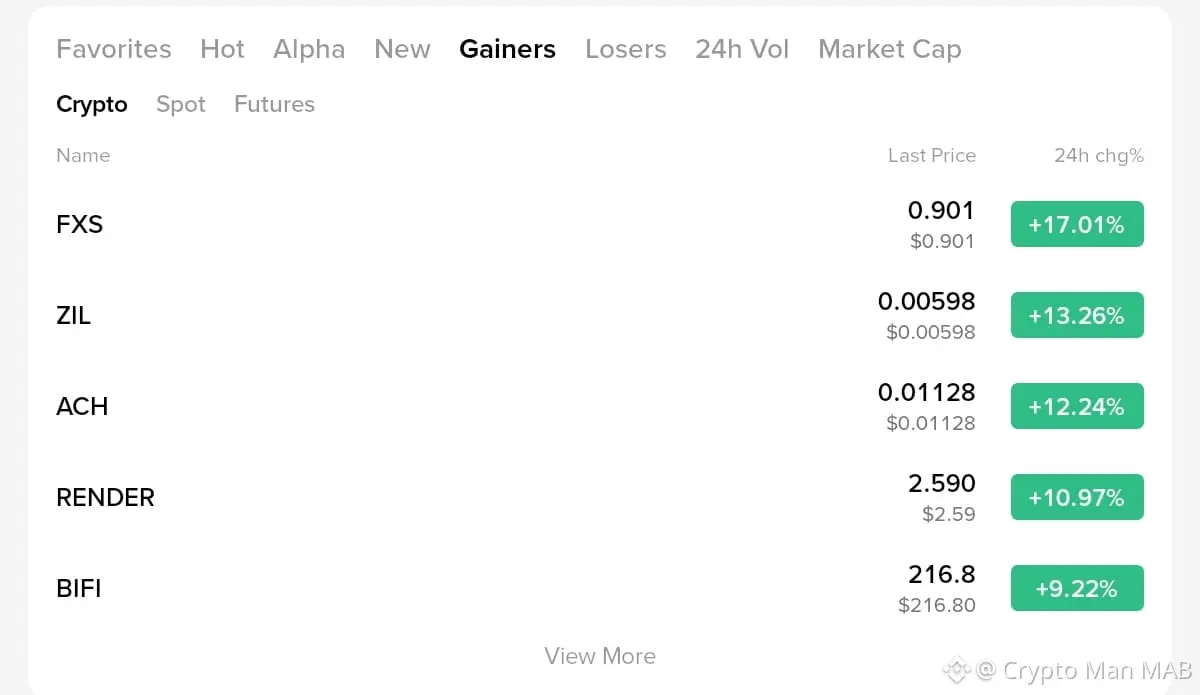
Task: Show the 24h Vol tab
Action: pyautogui.click(x=742, y=49)
